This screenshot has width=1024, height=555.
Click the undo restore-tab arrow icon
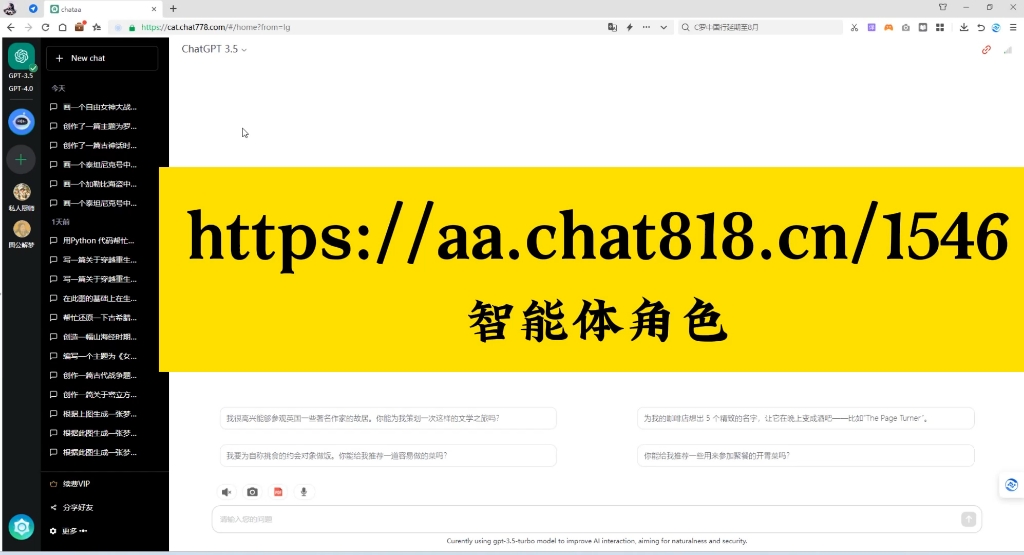tap(980, 27)
